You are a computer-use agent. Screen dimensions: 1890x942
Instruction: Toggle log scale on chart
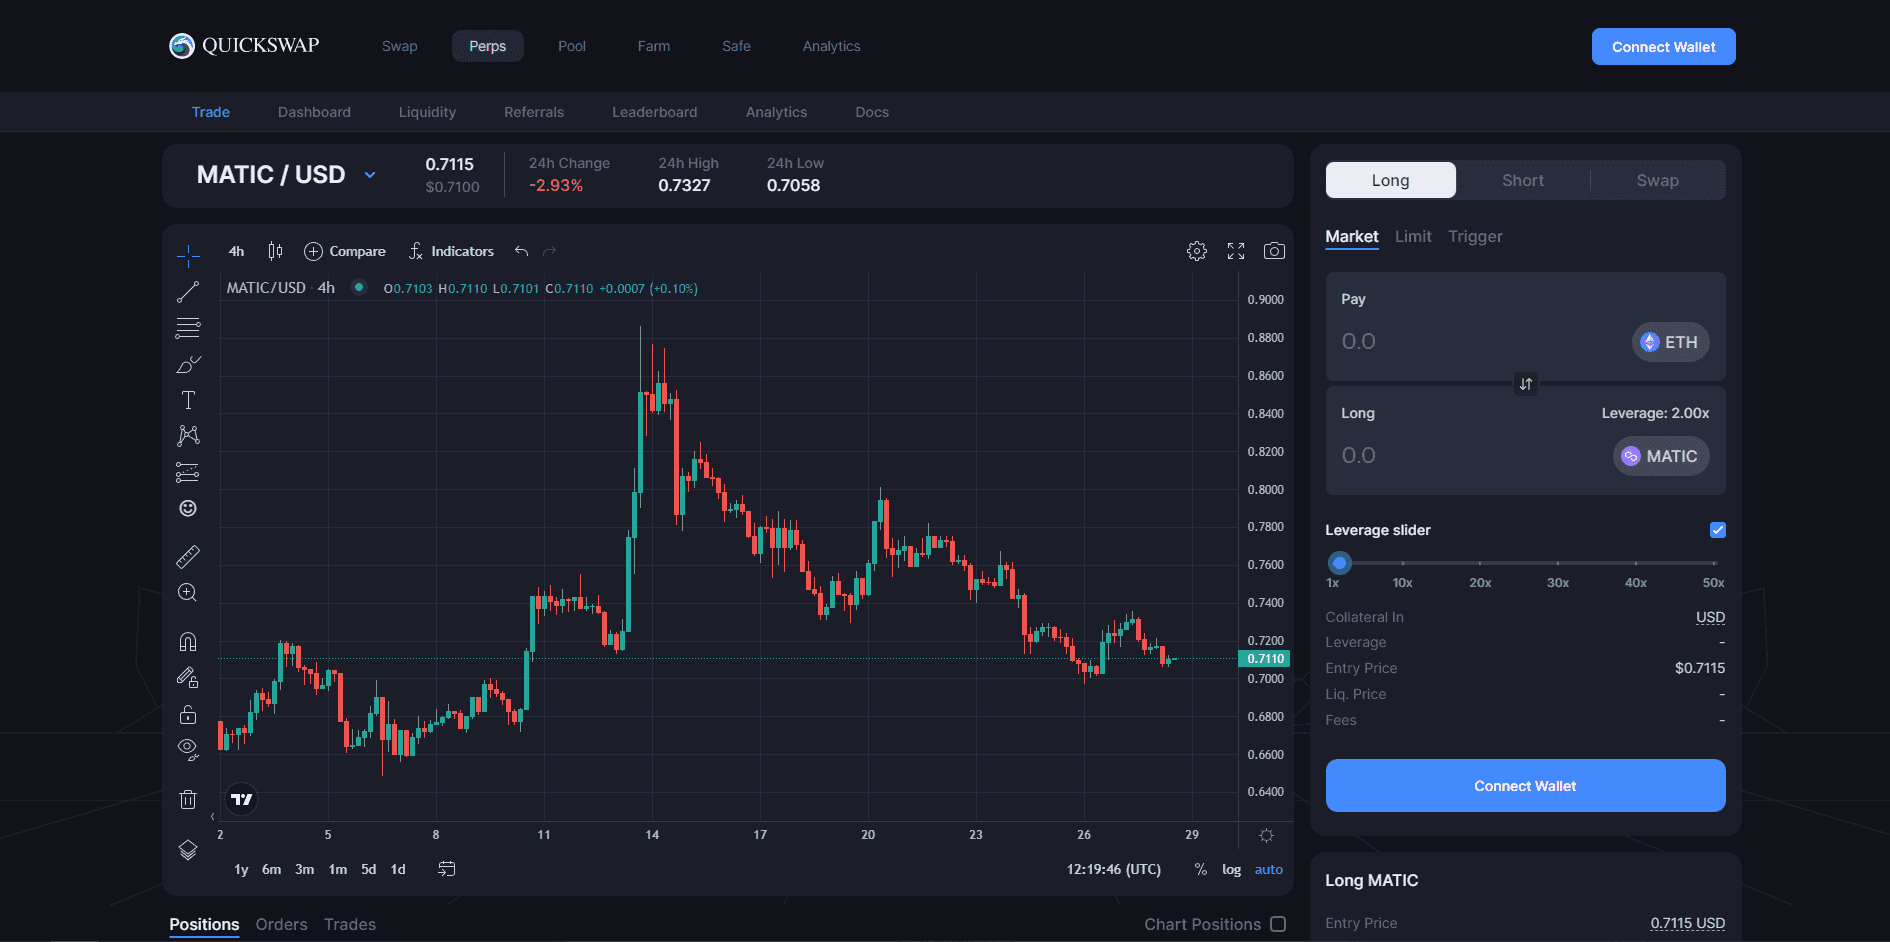1231,870
